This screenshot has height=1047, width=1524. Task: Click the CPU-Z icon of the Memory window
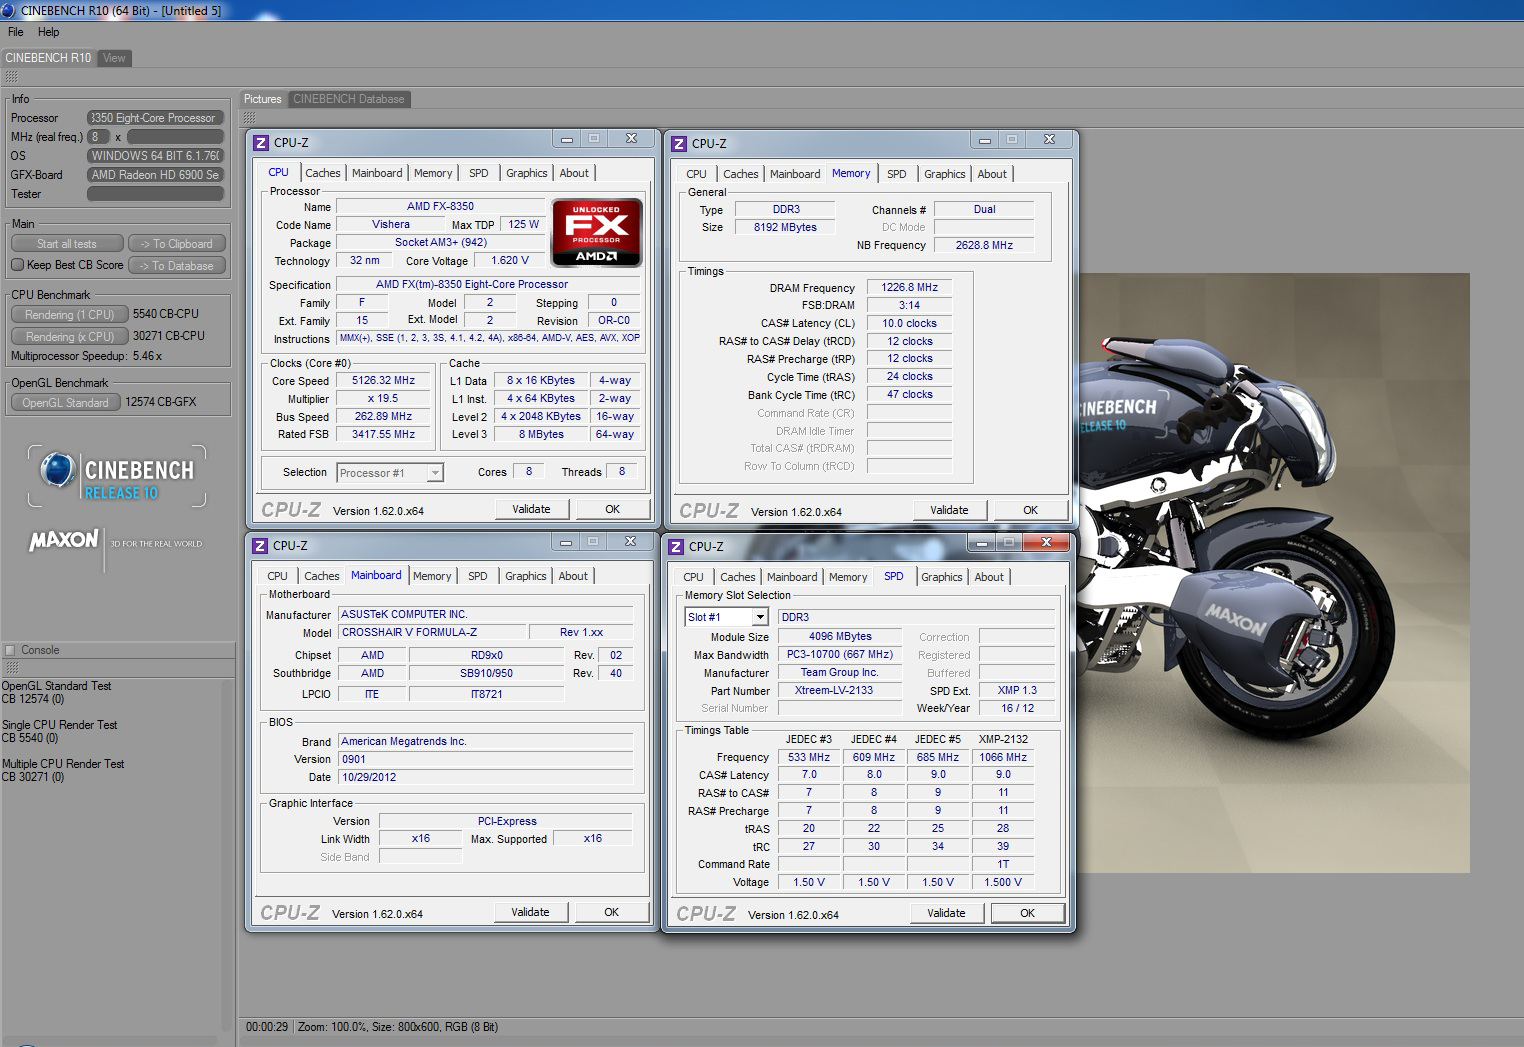(680, 144)
